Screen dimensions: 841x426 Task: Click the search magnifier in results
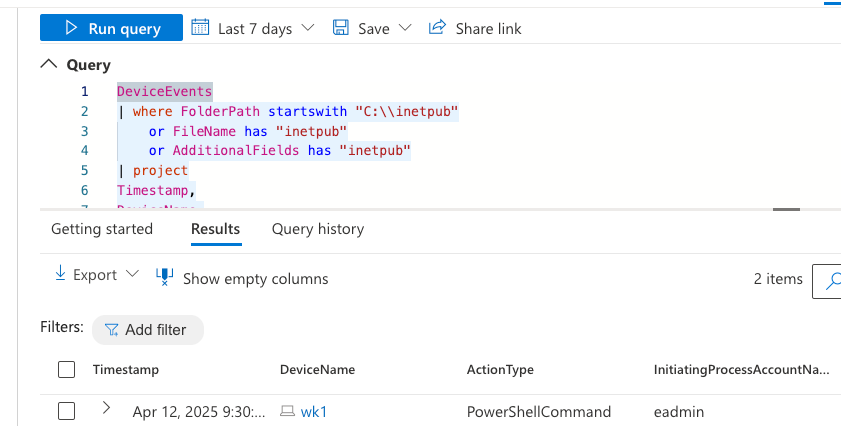(831, 280)
